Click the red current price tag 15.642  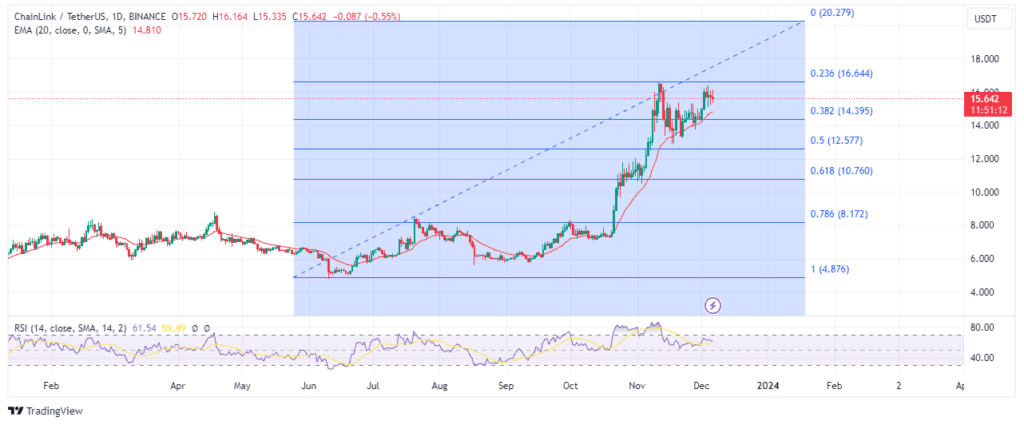pos(987,99)
